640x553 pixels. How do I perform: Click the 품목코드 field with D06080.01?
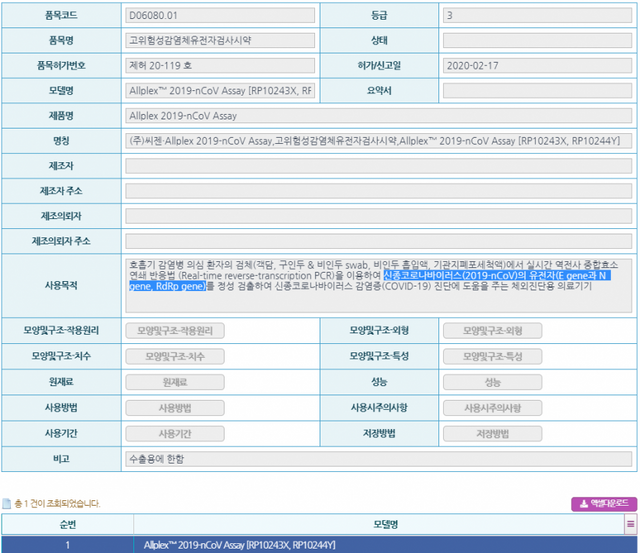pos(219,16)
